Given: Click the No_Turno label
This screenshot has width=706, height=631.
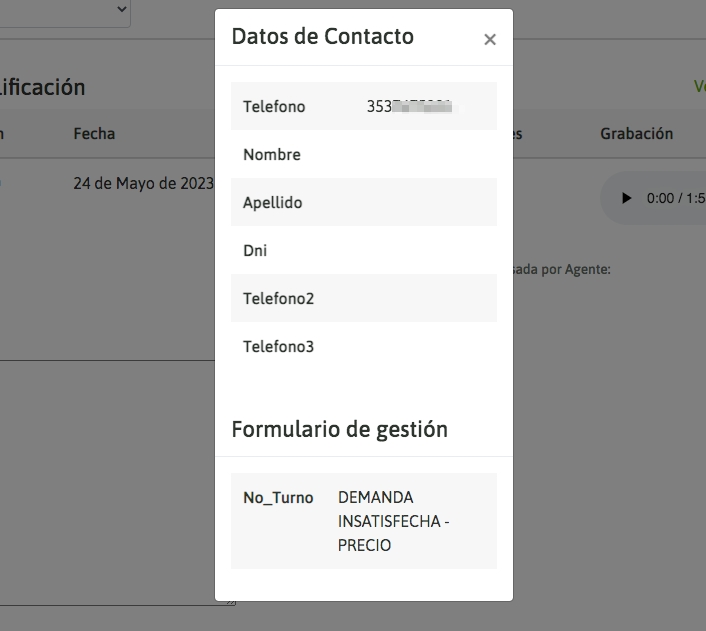Looking at the screenshot, I should [x=278, y=497].
